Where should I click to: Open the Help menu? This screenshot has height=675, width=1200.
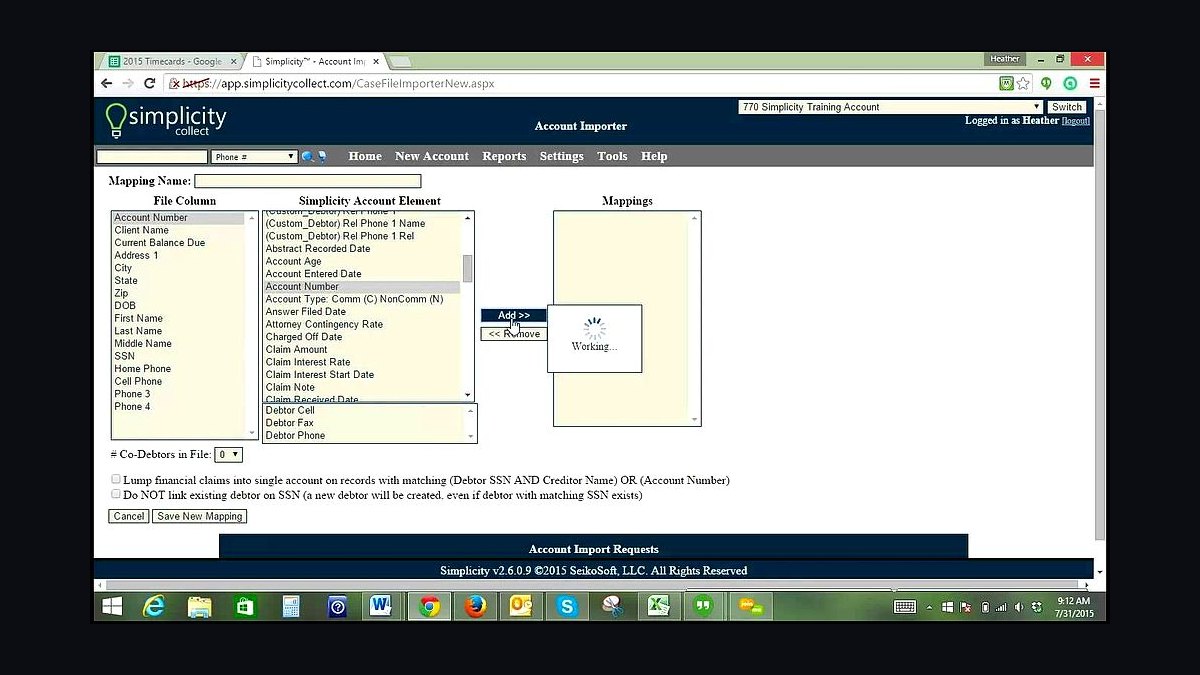pos(654,156)
